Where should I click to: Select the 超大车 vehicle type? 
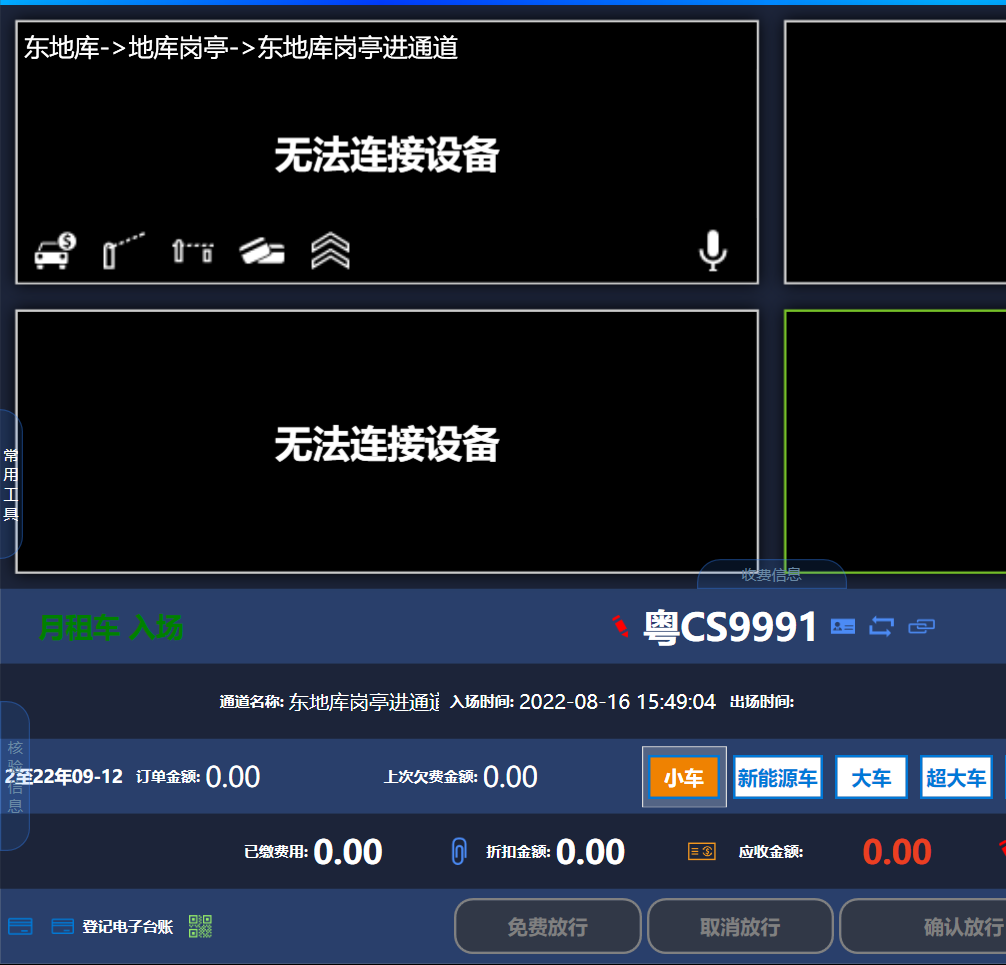[x=956, y=777]
